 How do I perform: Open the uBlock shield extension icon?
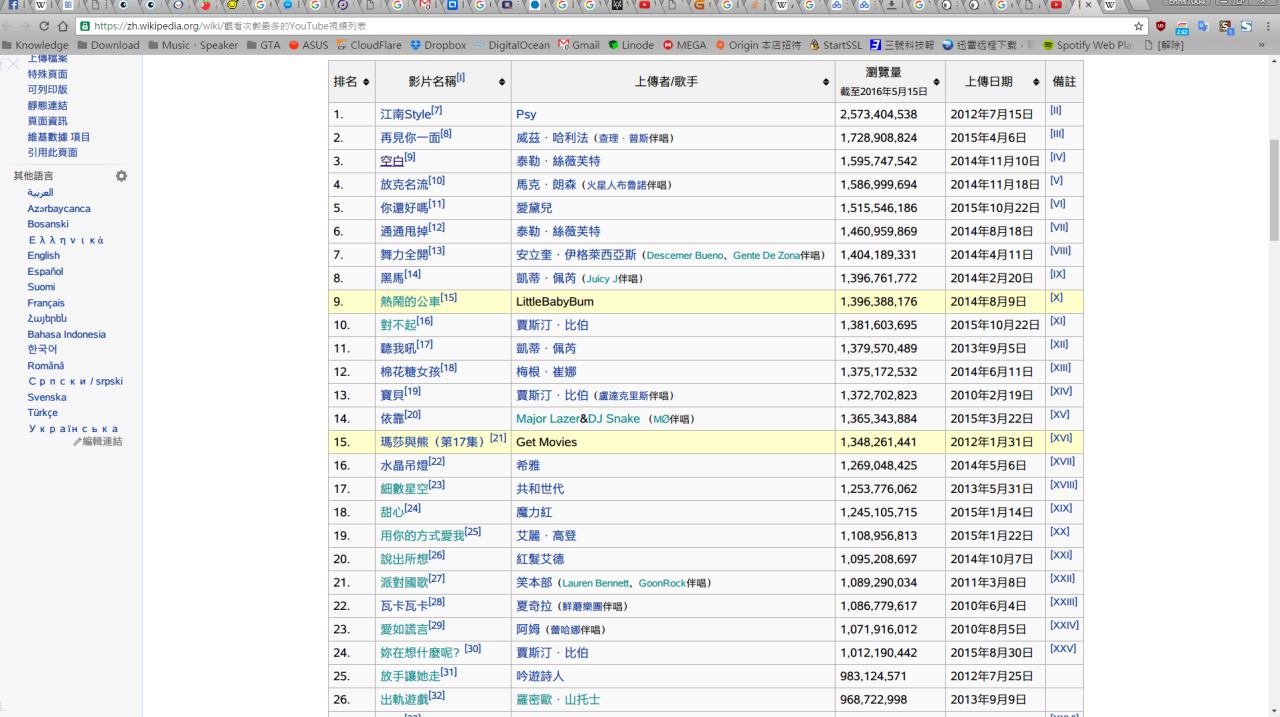[1161, 26]
